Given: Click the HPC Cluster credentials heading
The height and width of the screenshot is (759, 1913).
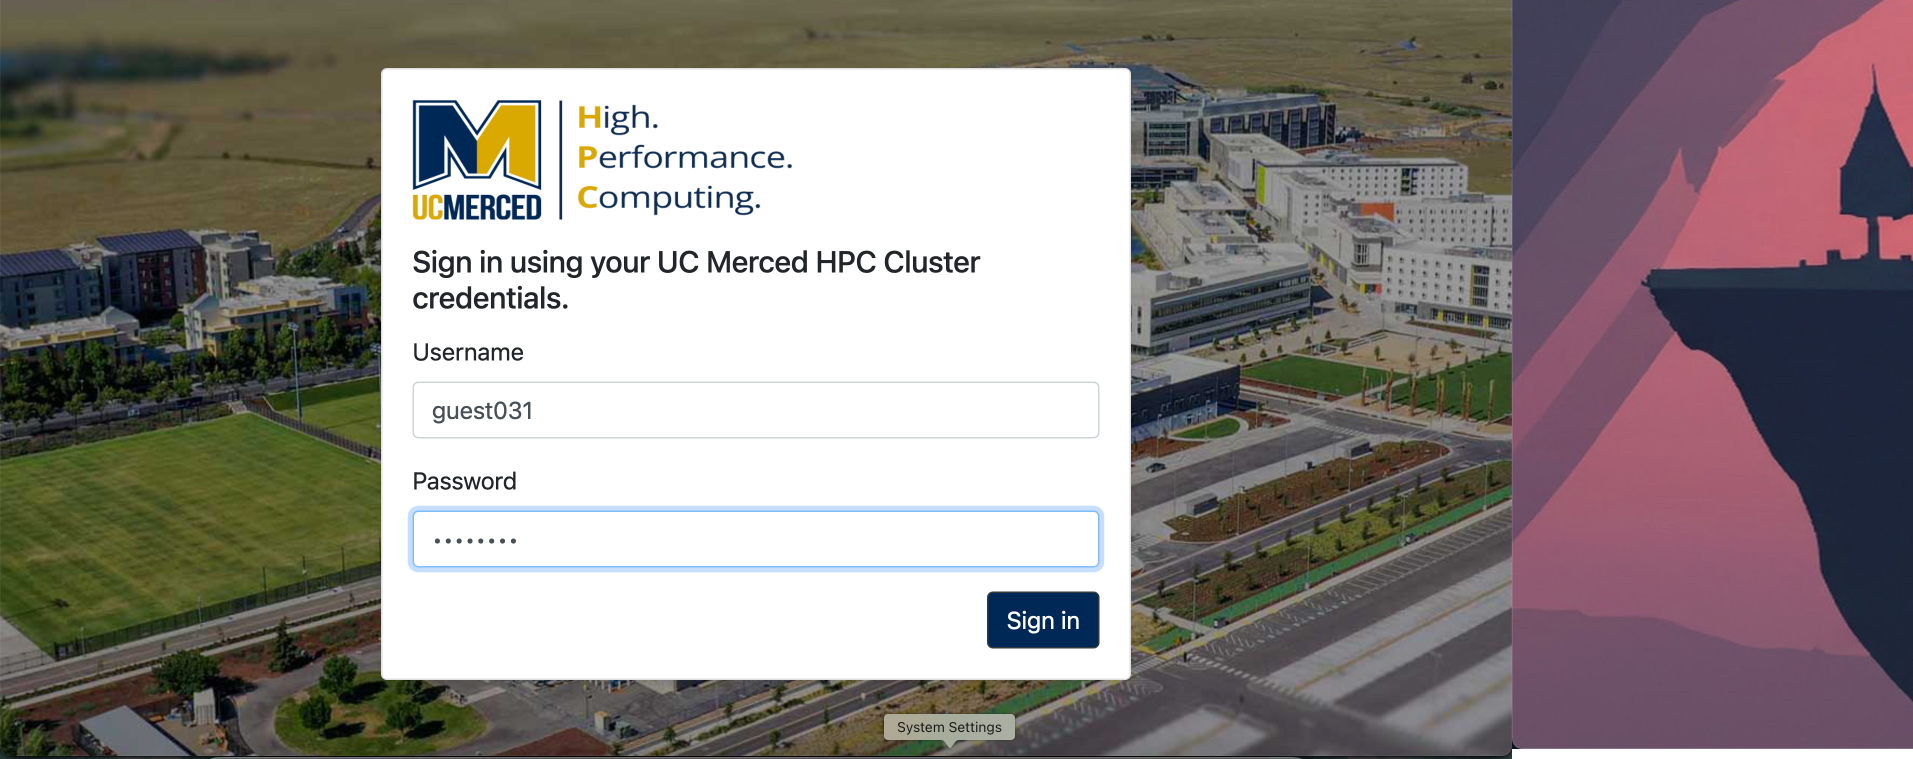Looking at the screenshot, I should click(696, 280).
